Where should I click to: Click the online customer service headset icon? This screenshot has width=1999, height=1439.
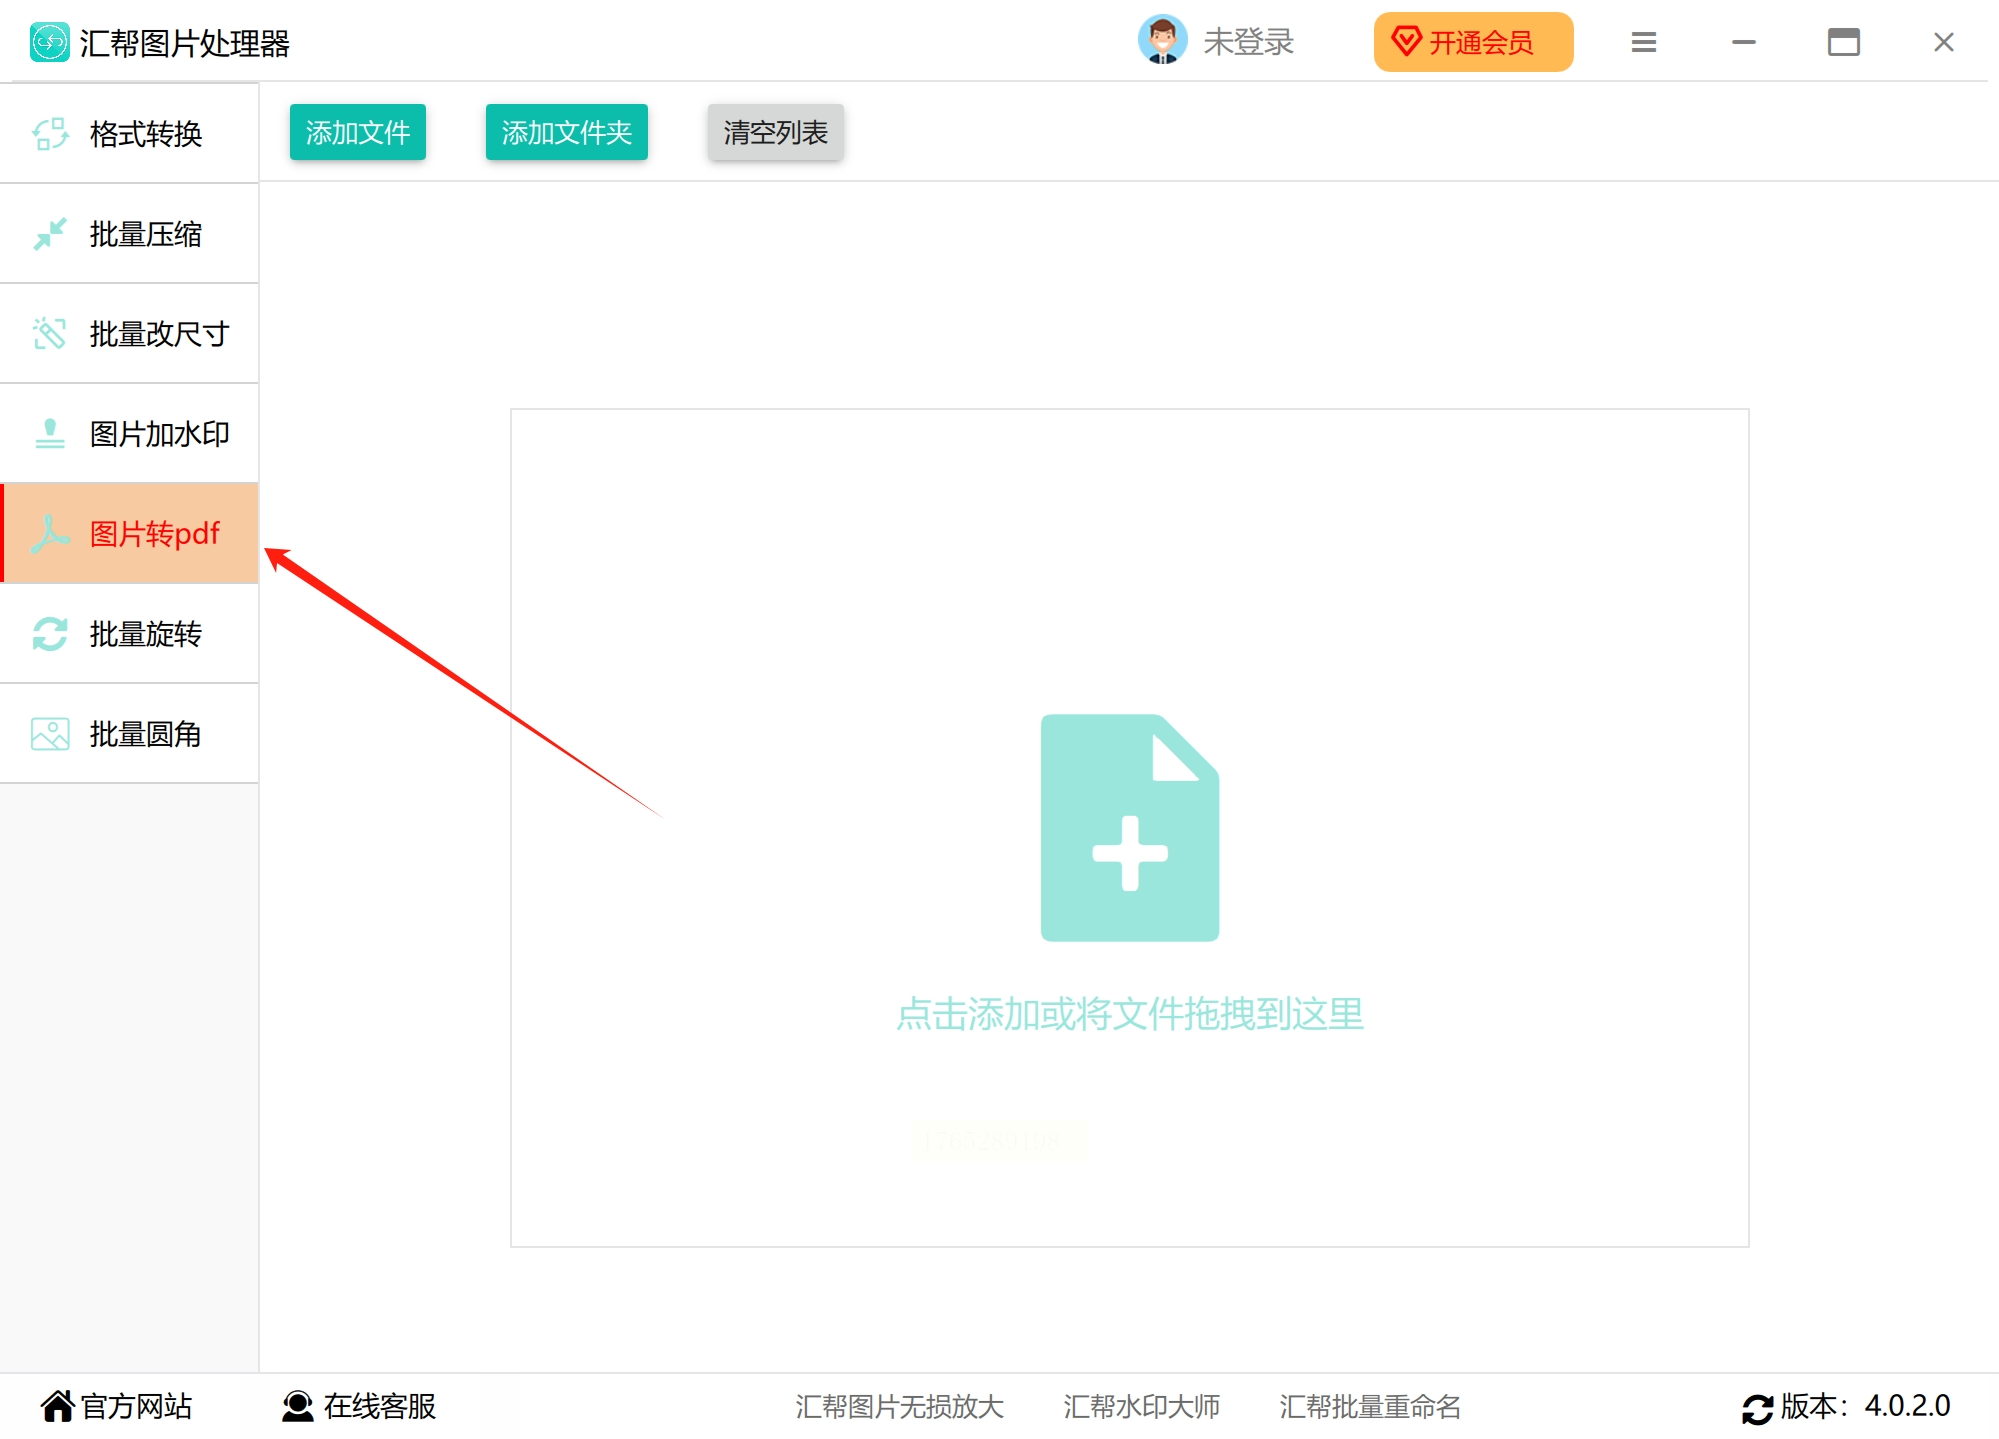[297, 1406]
